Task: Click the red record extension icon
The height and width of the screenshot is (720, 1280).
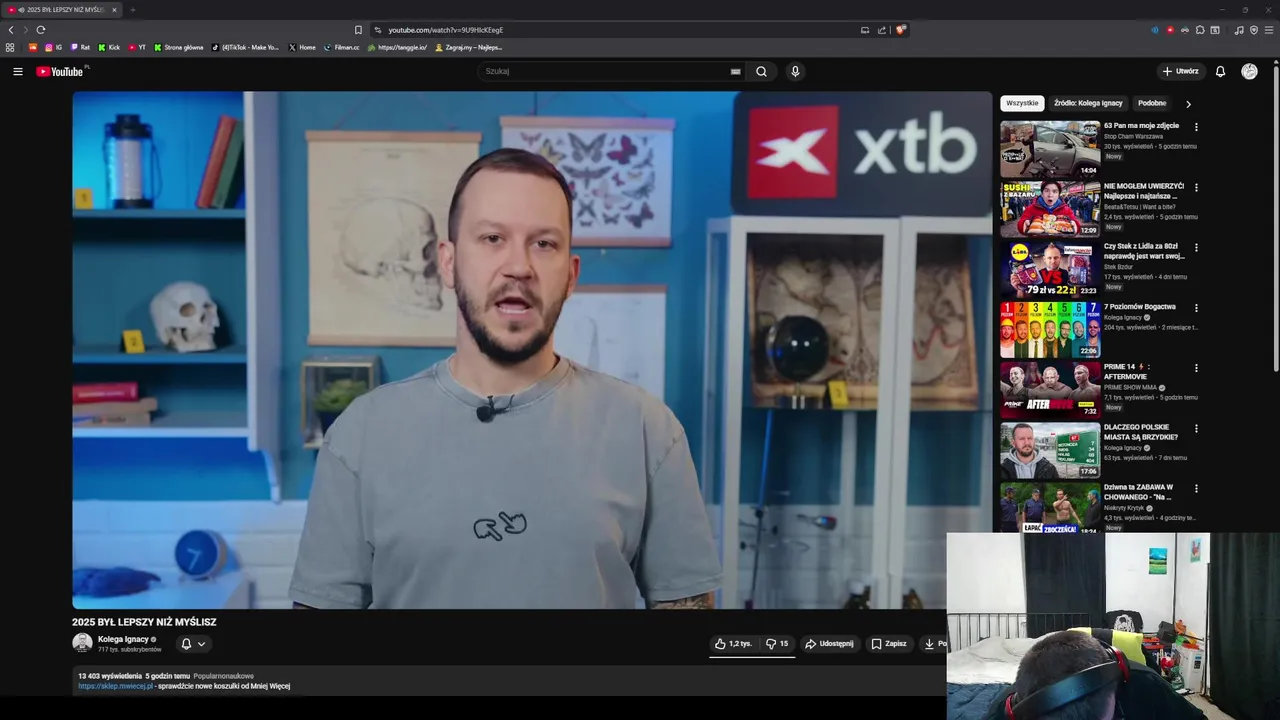Action: [1170, 30]
